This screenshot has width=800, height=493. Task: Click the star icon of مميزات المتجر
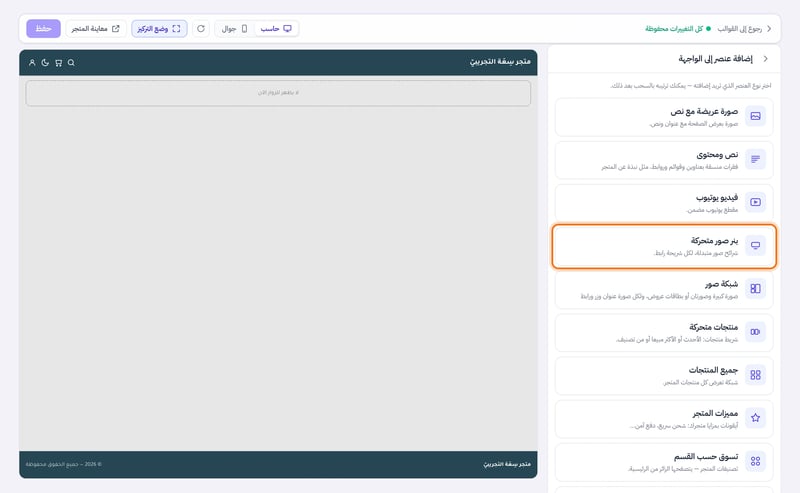tap(755, 418)
